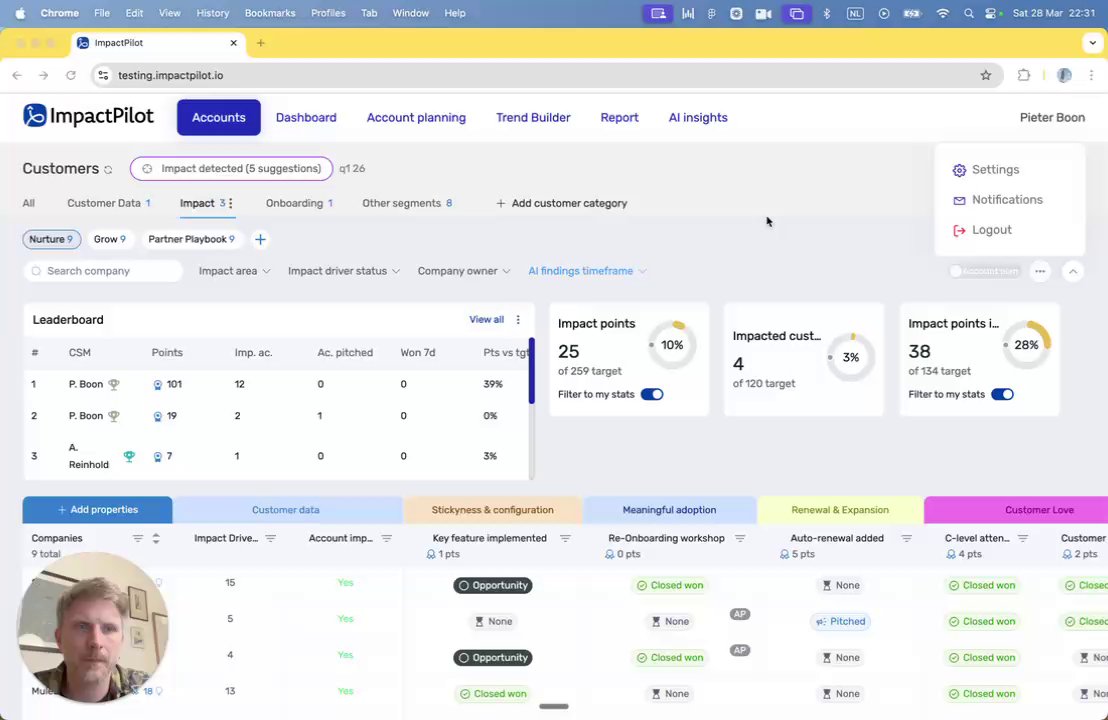The width and height of the screenshot is (1108, 720).
Task: Click the Add properties button
Action: tap(98, 510)
